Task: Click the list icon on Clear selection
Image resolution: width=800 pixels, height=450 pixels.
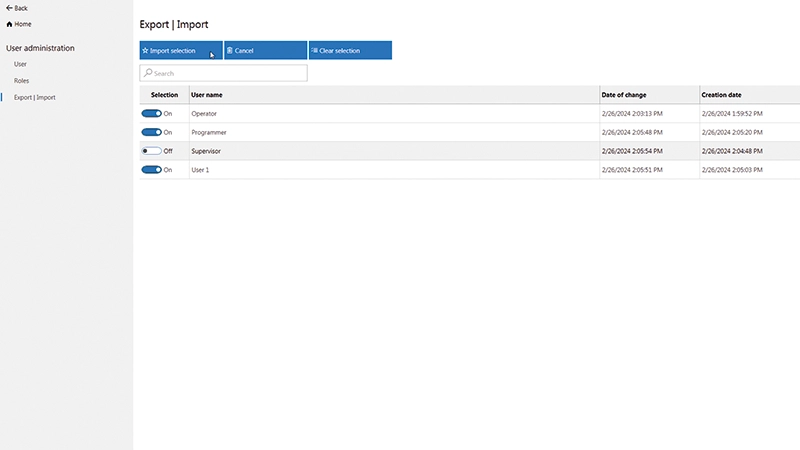Action: [314, 50]
